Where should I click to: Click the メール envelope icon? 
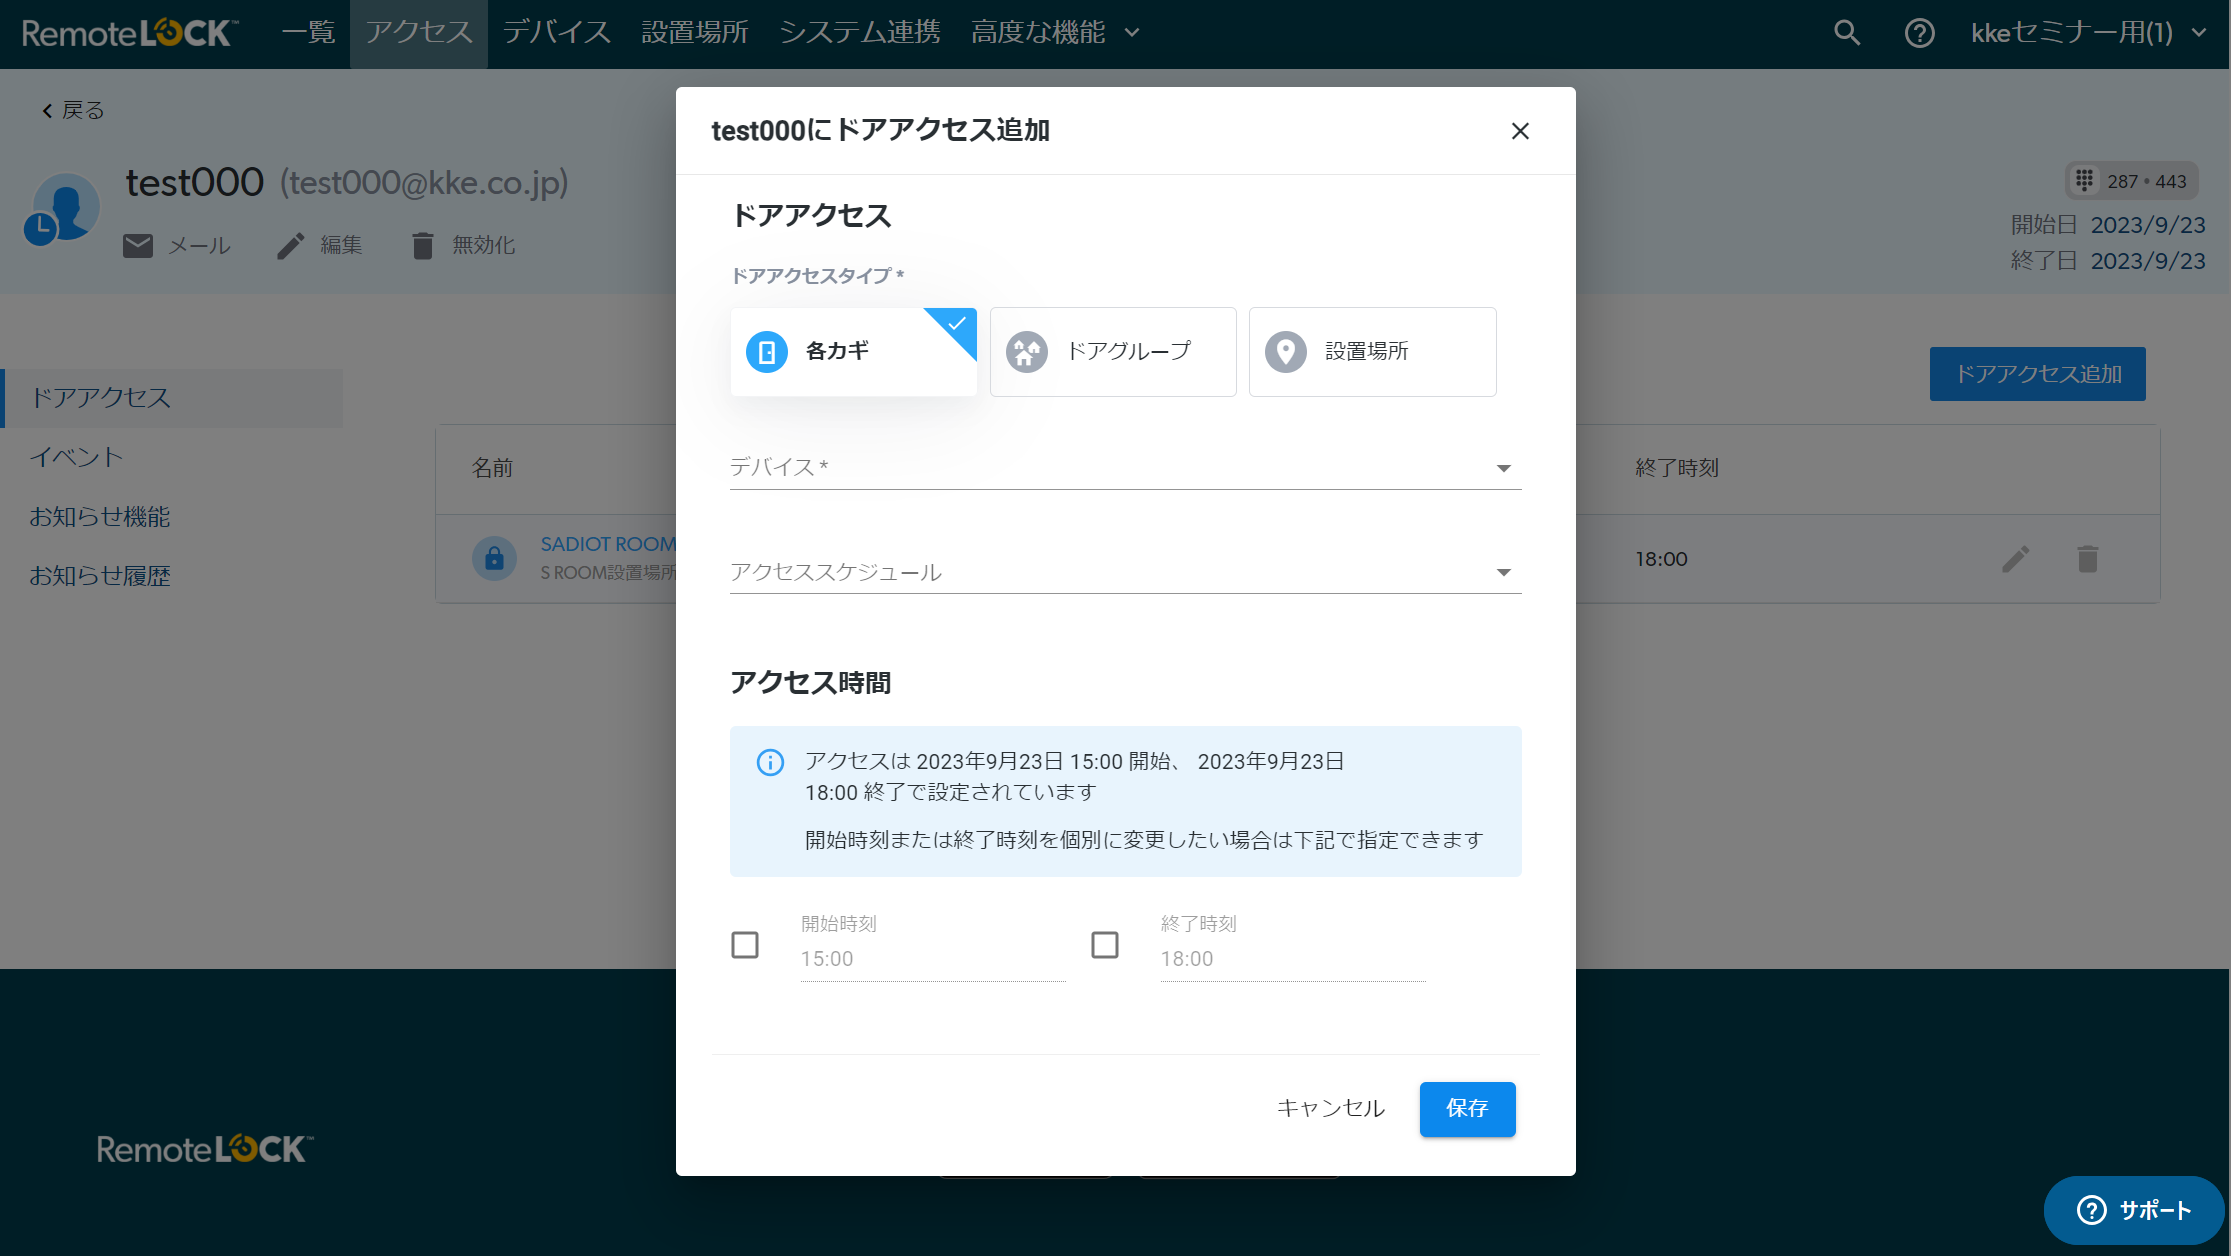click(x=138, y=246)
